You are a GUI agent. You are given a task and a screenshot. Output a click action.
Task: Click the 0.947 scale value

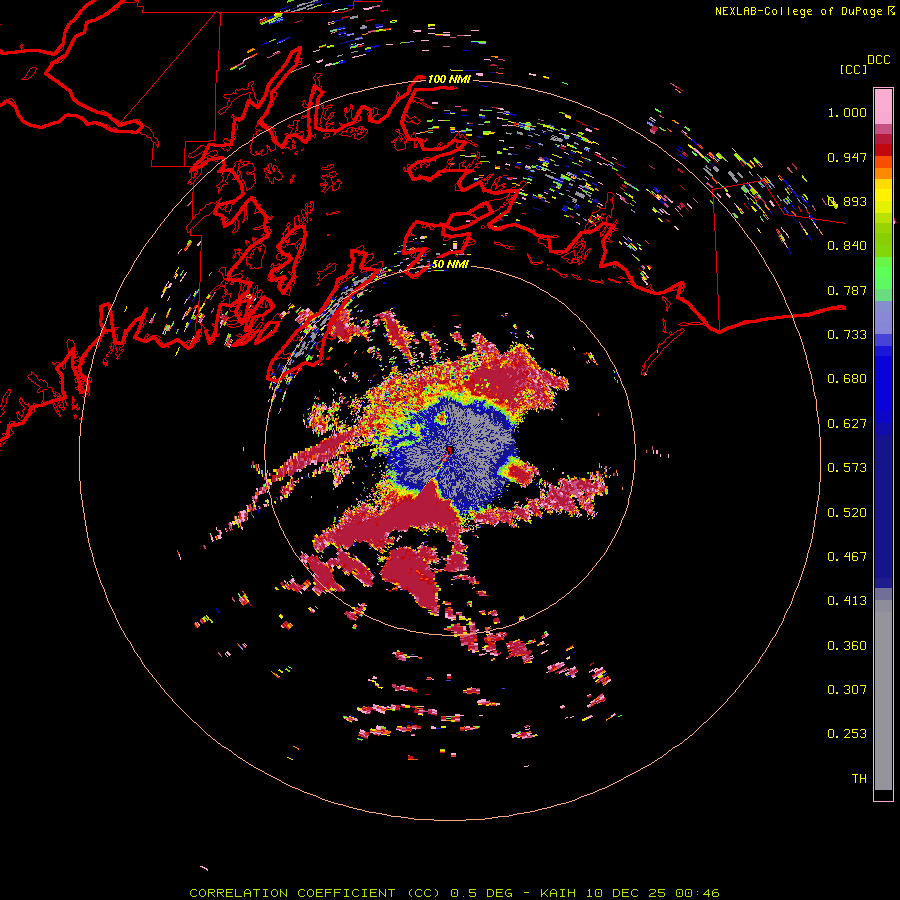847,157
